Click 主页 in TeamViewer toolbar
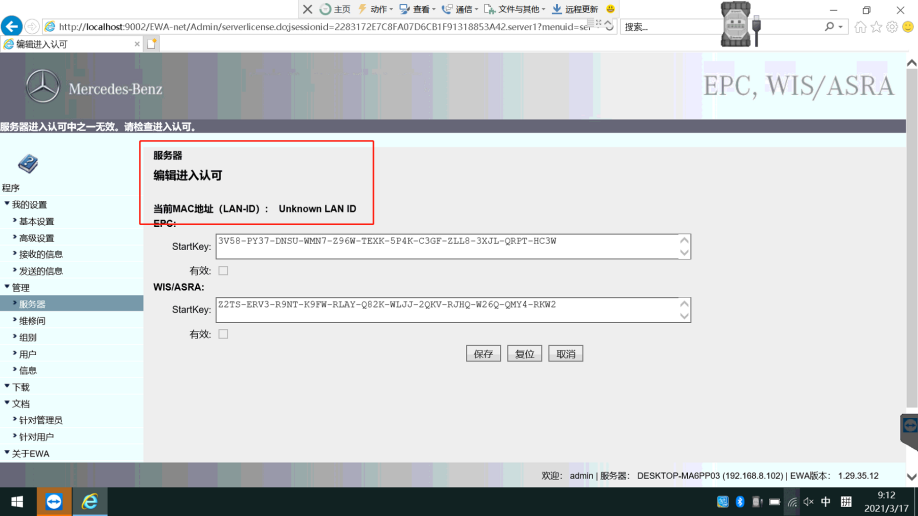This screenshot has height=516, width=918. pos(335,9)
